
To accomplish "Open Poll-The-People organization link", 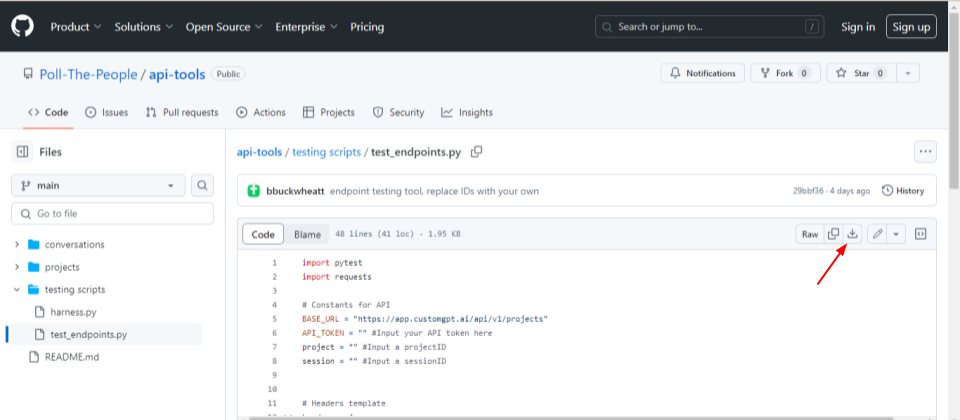I will pos(88,75).
